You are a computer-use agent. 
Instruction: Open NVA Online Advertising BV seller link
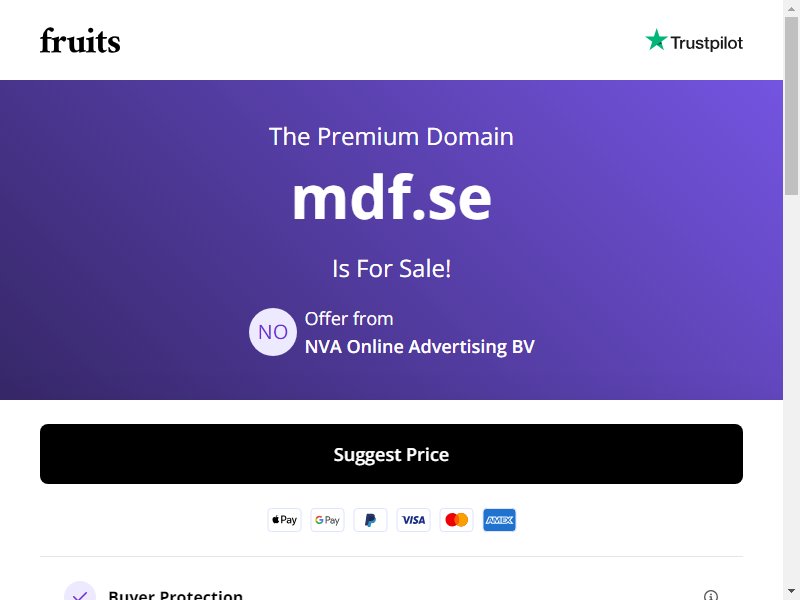[x=419, y=347]
